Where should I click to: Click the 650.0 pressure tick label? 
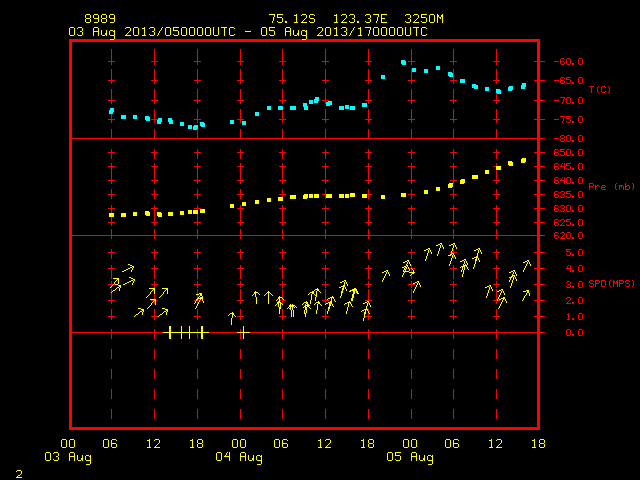click(568, 153)
